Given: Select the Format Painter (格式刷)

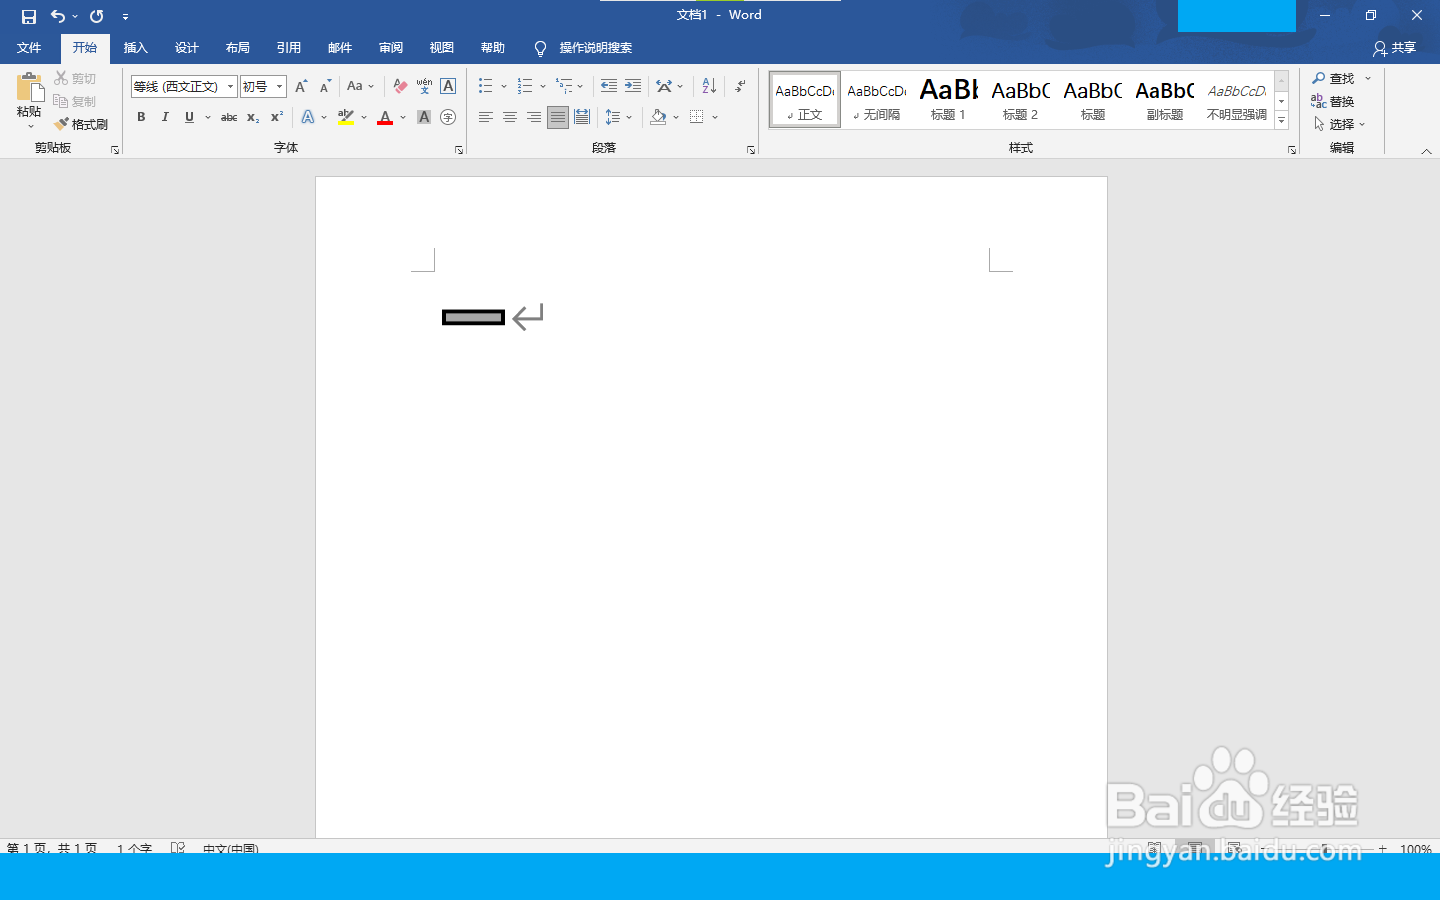Looking at the screenshot, I should point(81,124).
